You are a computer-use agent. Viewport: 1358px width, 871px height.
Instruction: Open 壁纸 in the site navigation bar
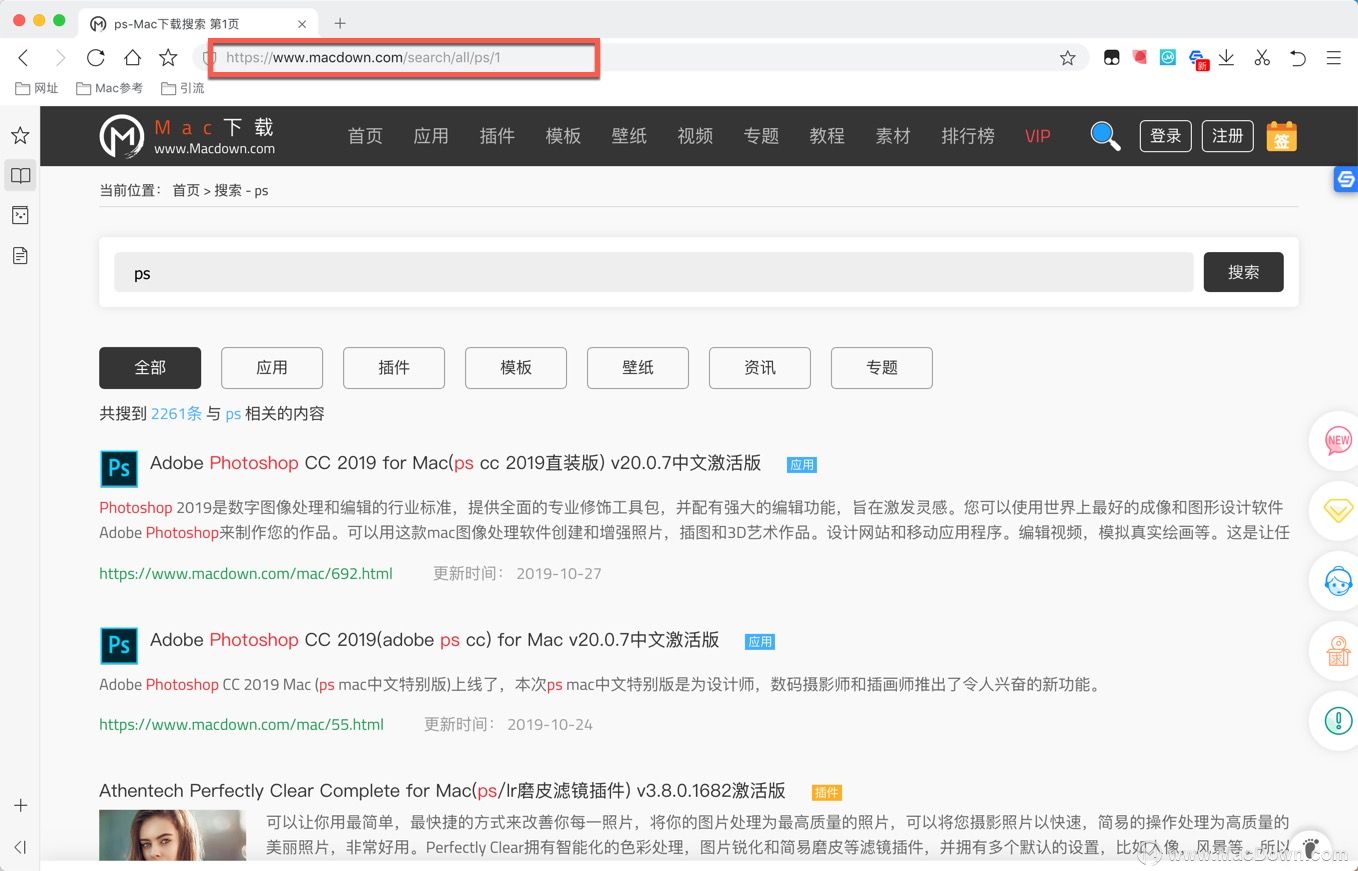[x=629, y=136]
